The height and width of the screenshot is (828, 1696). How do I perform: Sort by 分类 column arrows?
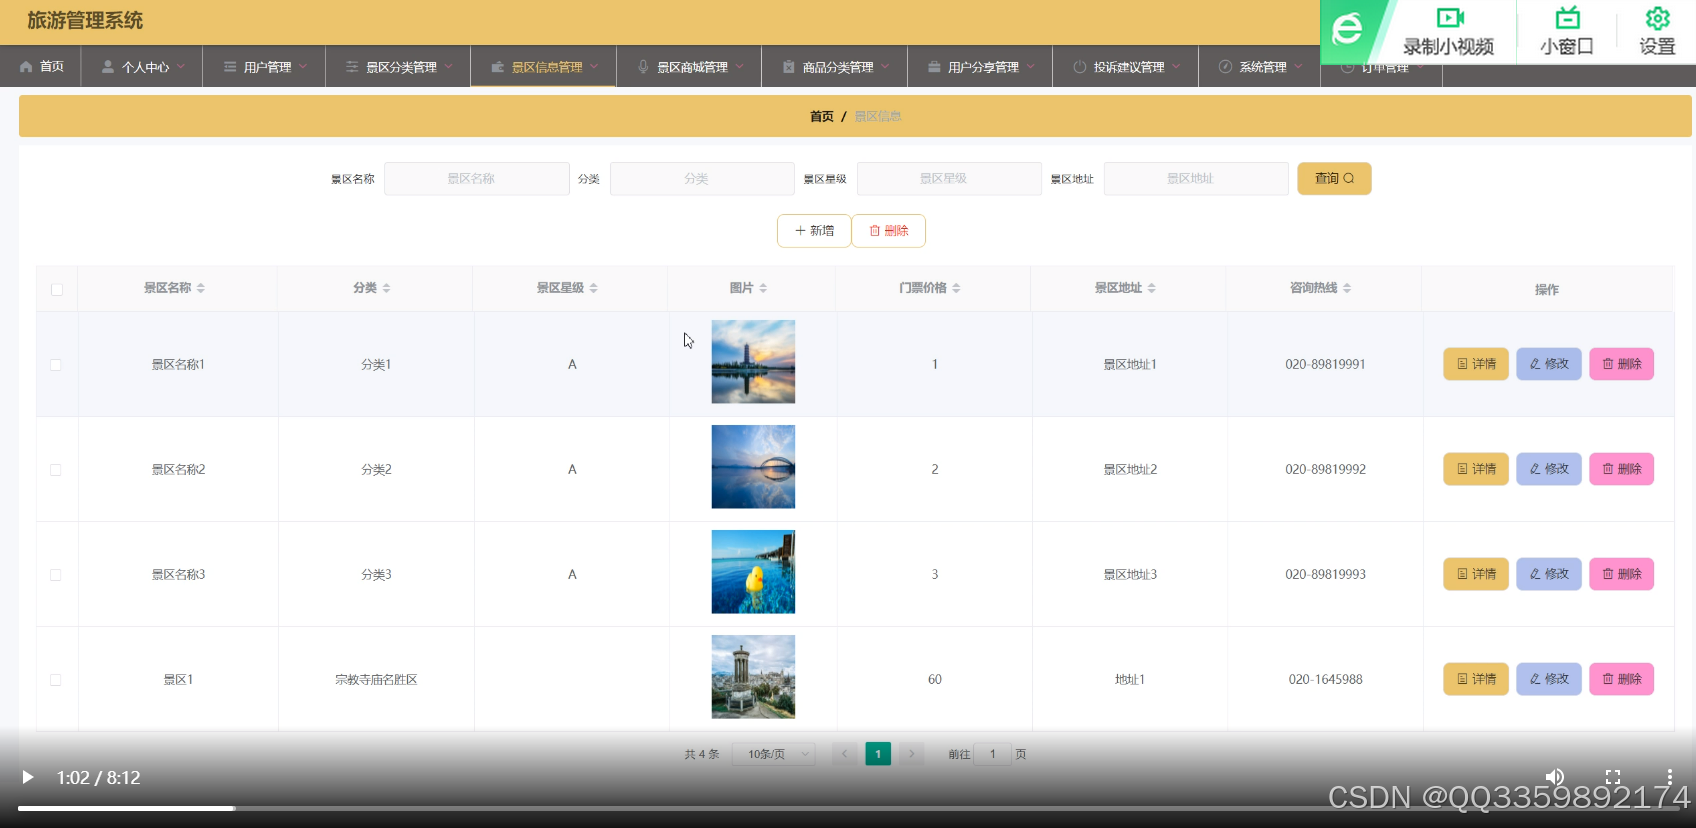(x=387, y=288)
